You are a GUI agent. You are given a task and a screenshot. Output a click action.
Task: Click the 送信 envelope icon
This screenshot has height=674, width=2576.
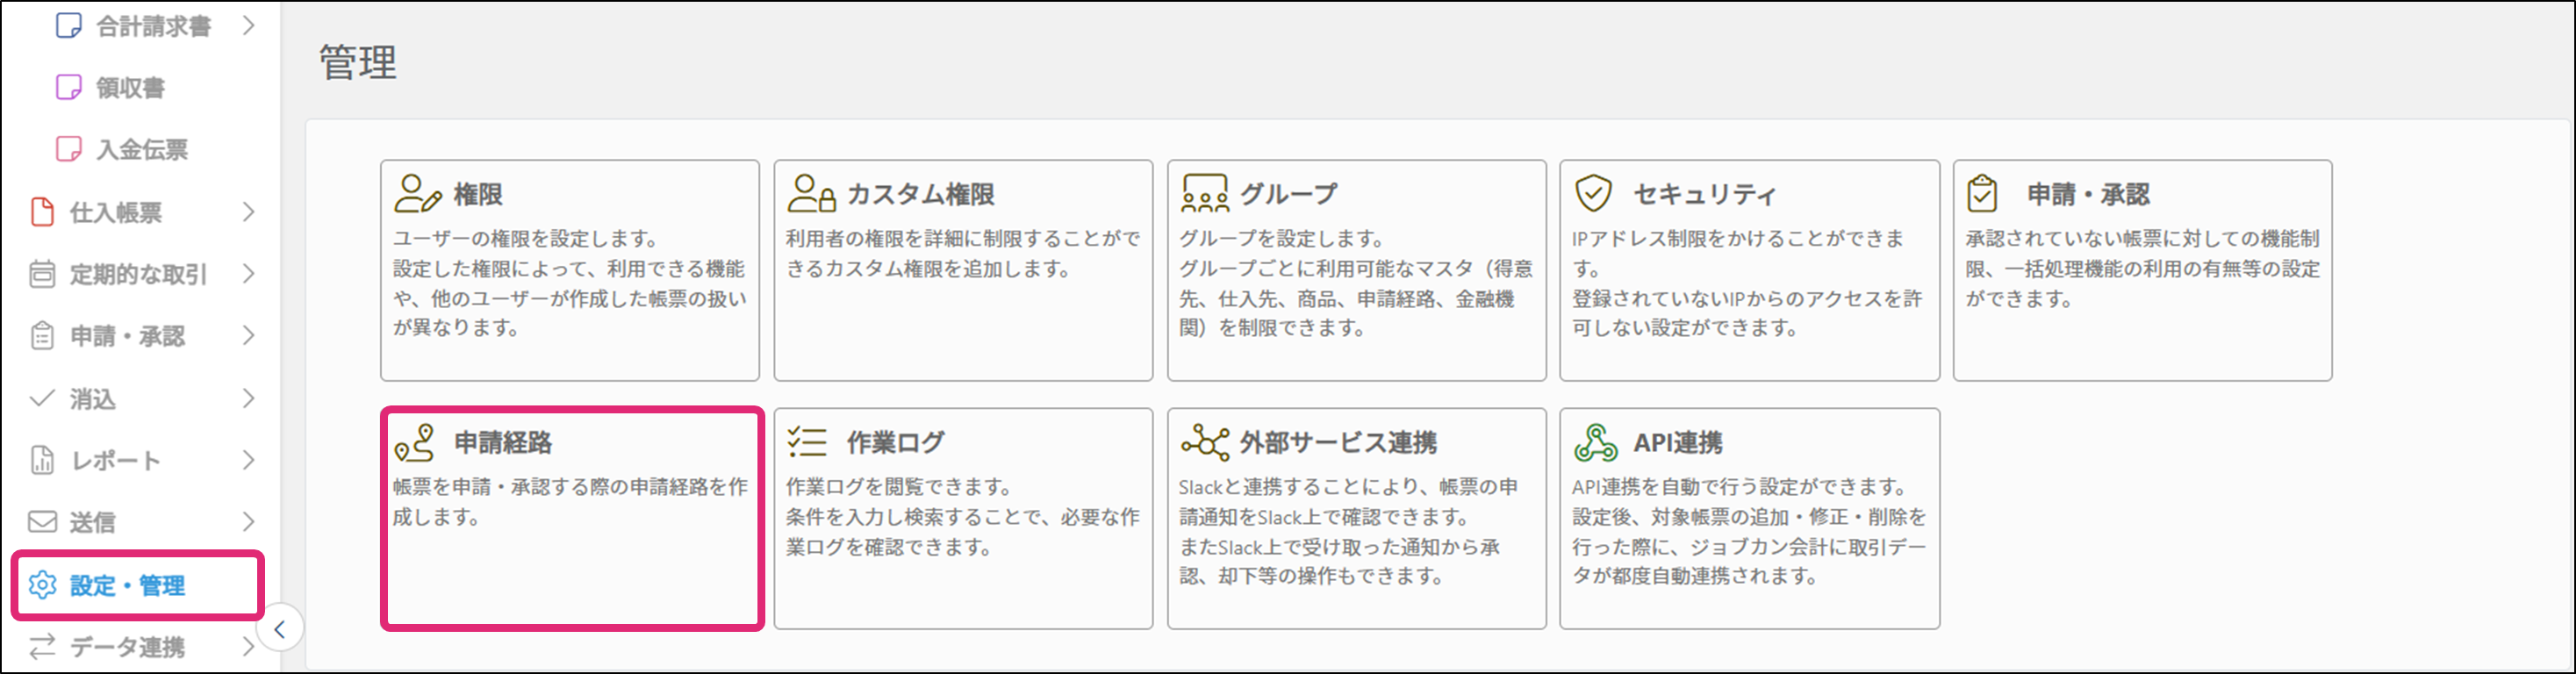[x=42, y=522]
